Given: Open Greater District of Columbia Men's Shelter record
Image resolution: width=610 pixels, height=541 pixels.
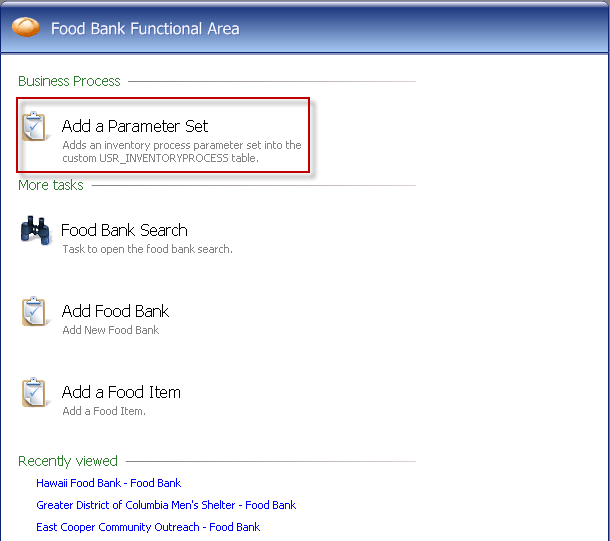Looking at the screenshot, I should tap(166, 505).
